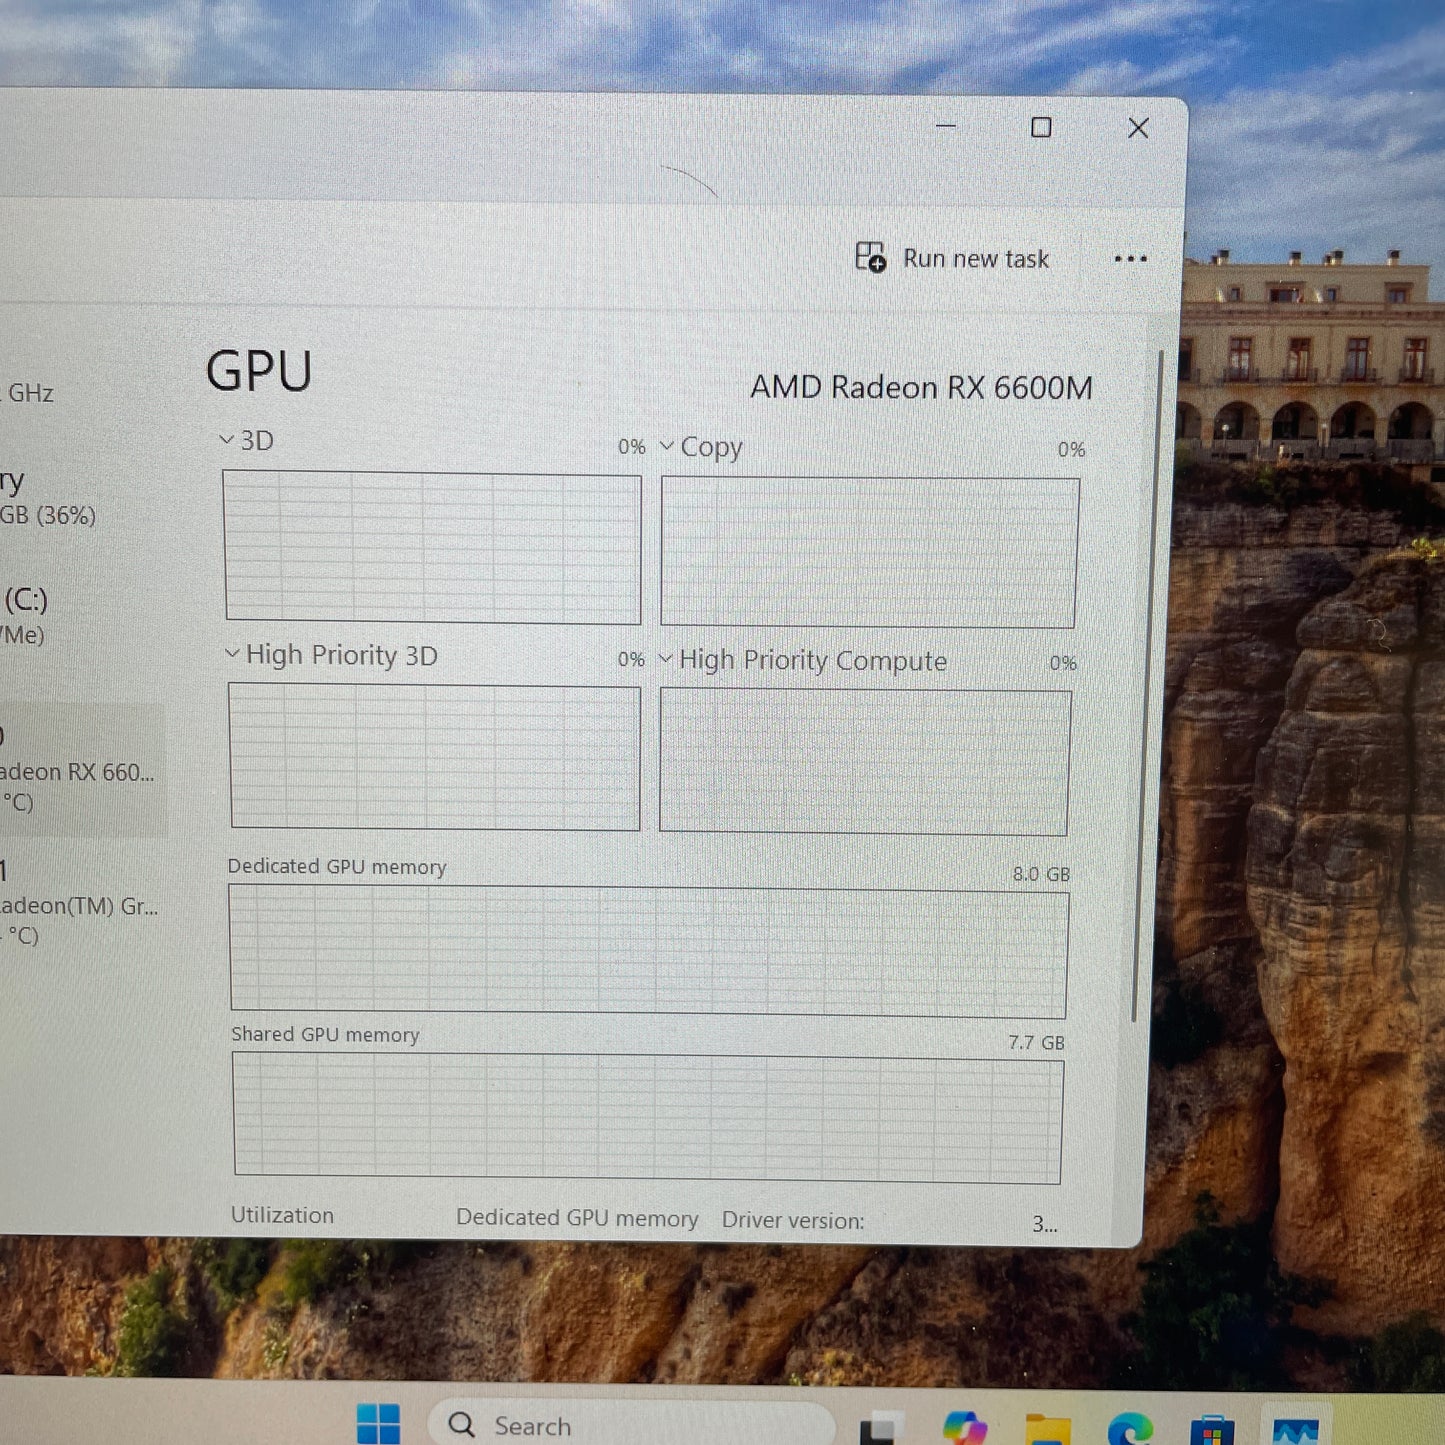Click the High Priority 3D graph
The height and width of the screenshot is (1445, 1445).
pos(434,757)
